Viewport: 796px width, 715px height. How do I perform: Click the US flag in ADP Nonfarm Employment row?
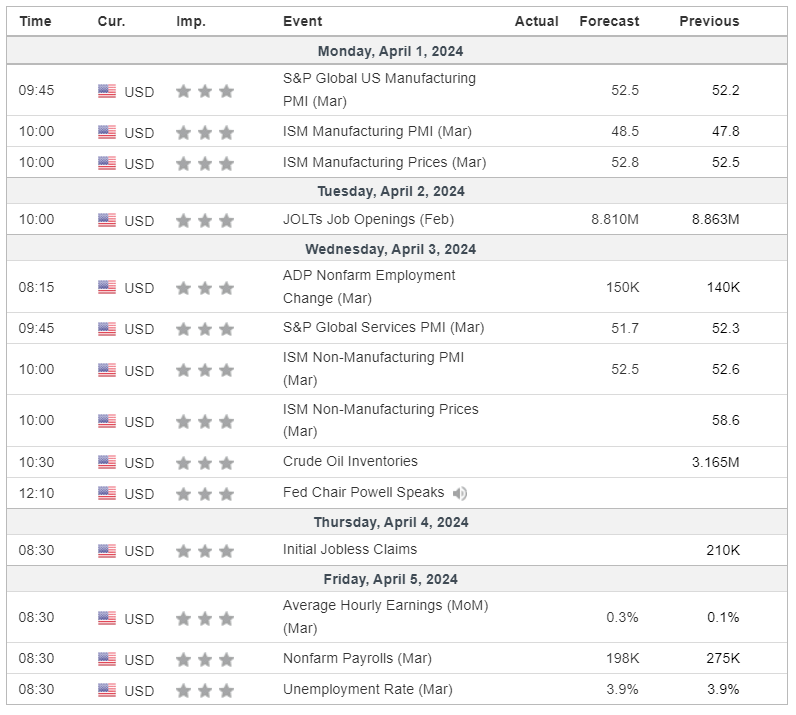click(107, 287)
